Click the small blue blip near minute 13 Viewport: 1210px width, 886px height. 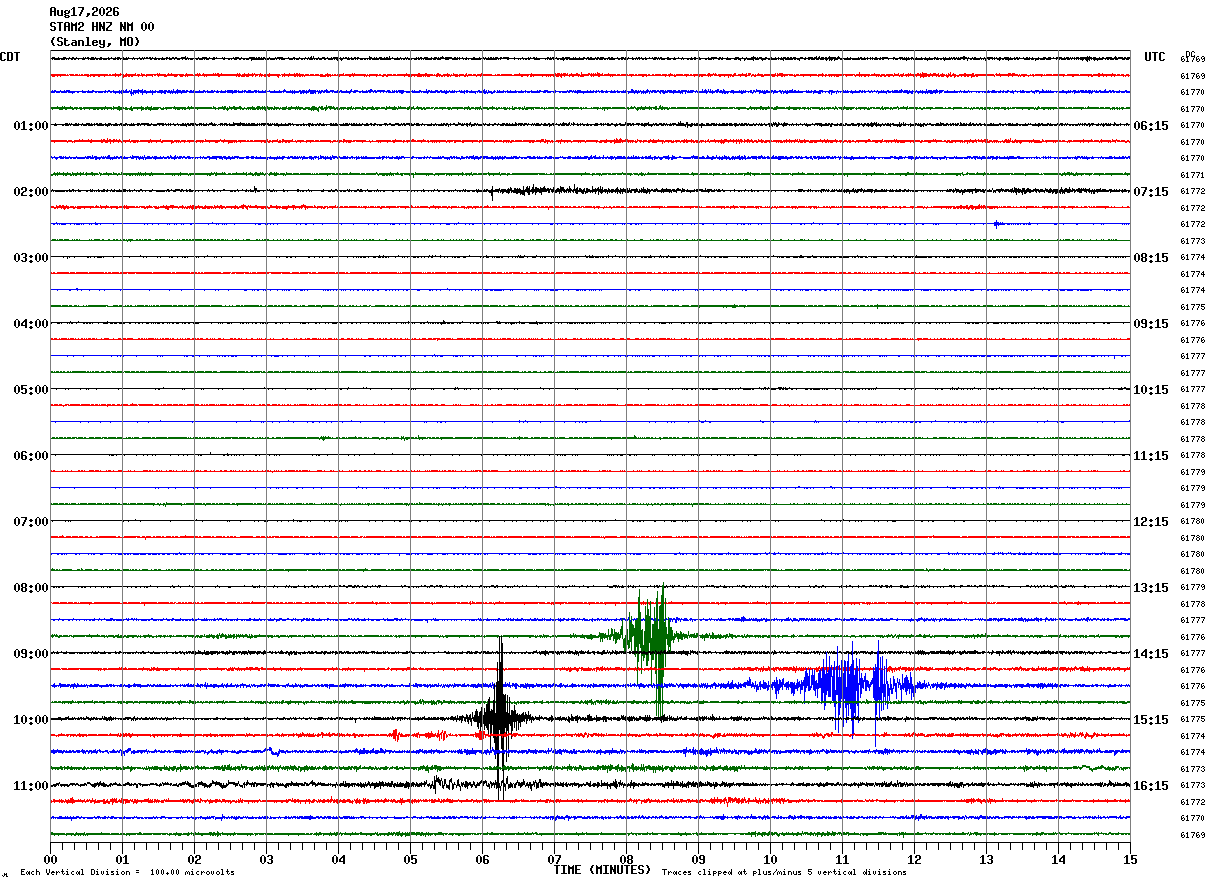point(998,224)
